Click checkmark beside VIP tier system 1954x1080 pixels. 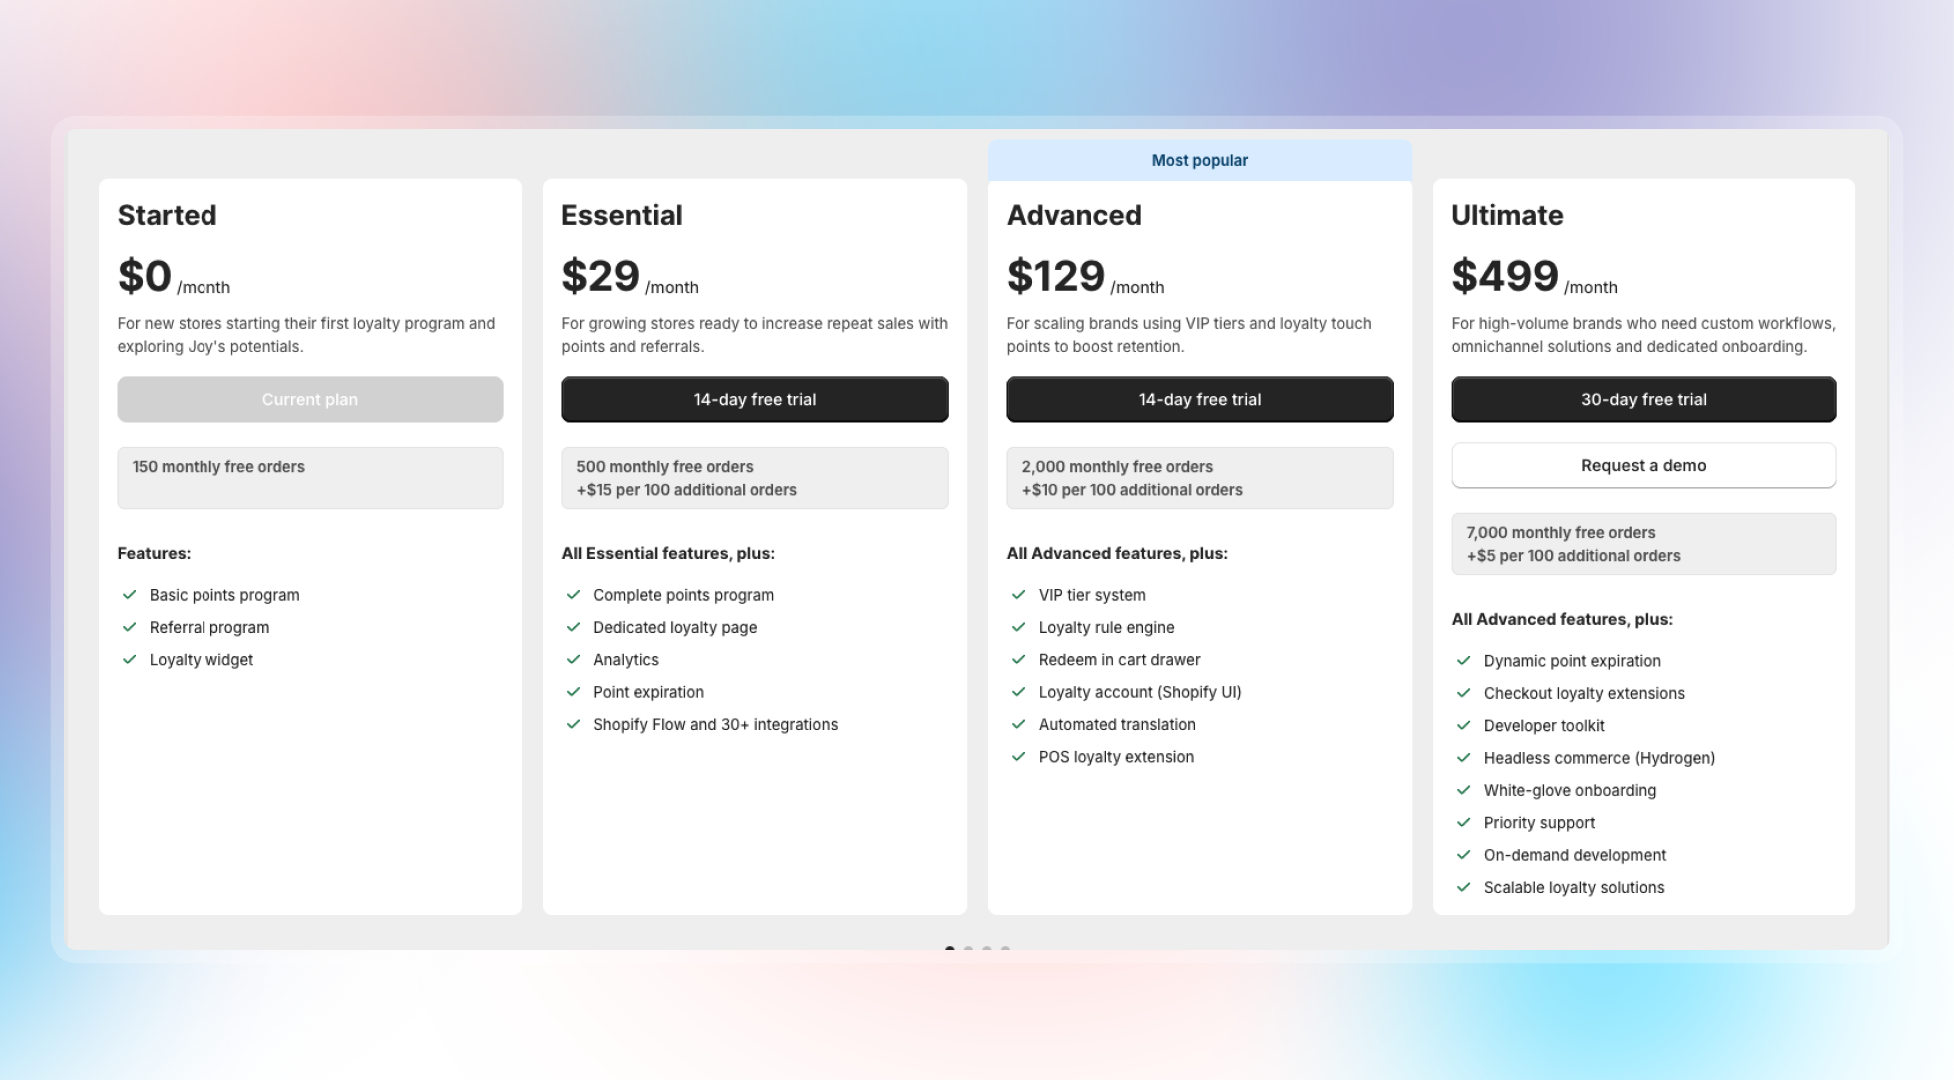[1018, 595]
